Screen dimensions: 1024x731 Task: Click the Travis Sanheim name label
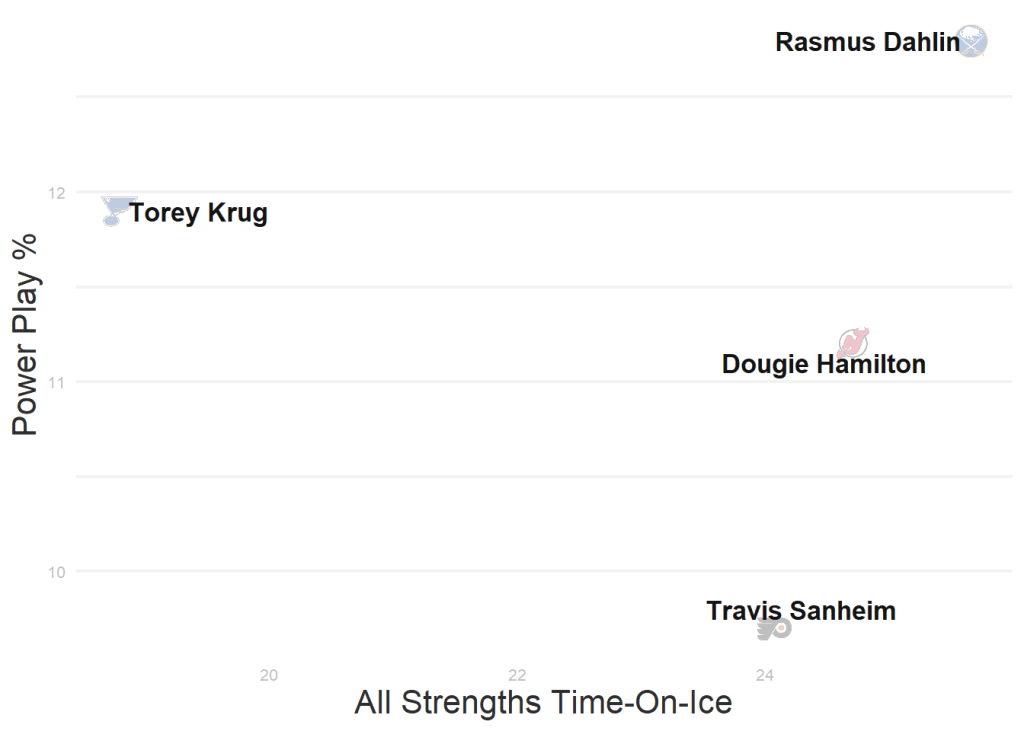point(800,610)
